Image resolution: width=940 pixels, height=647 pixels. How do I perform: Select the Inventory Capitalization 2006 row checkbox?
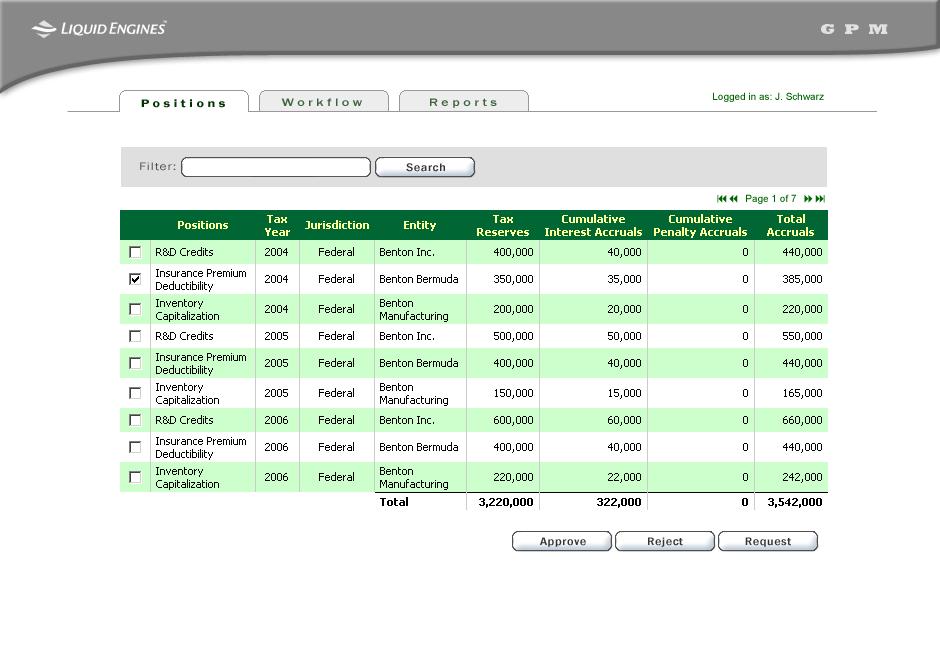coord(135,477)
